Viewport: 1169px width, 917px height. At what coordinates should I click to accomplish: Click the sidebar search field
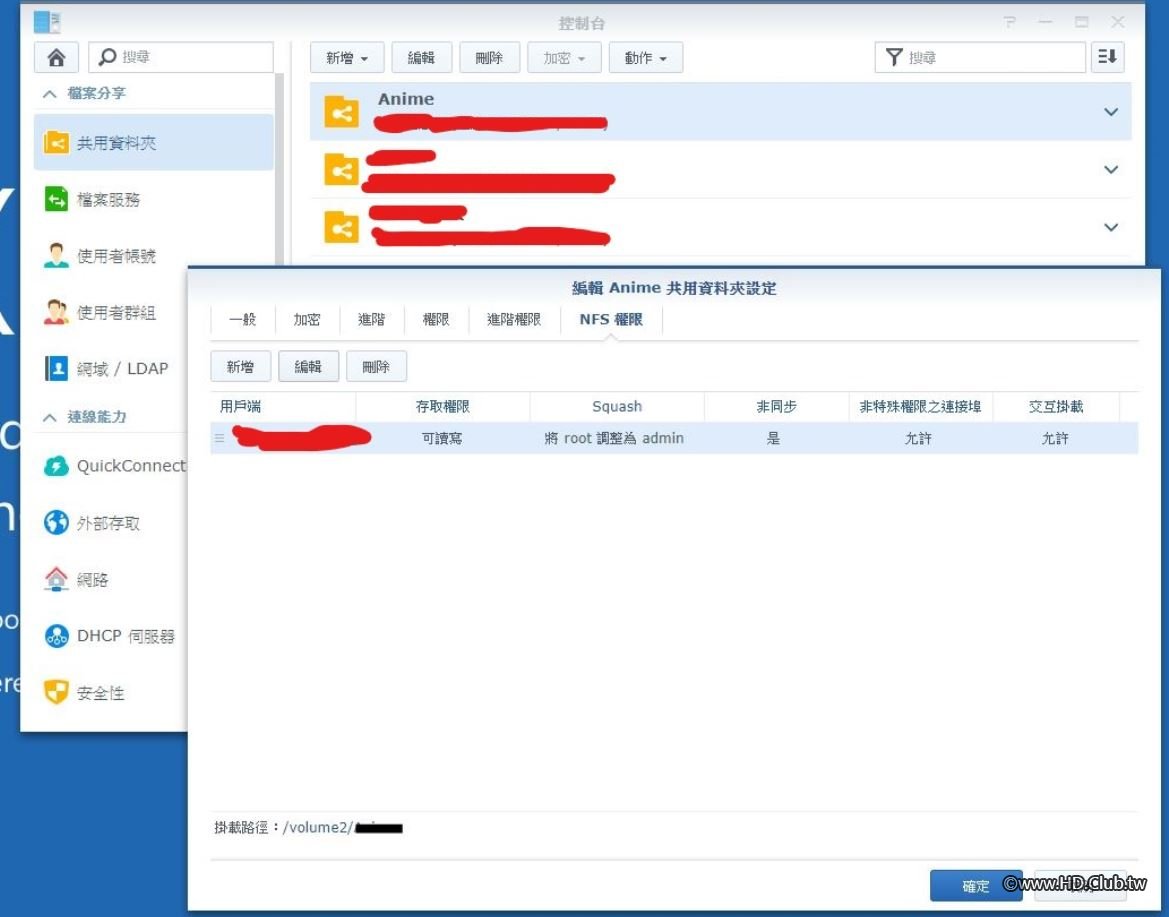click(181, 57)
